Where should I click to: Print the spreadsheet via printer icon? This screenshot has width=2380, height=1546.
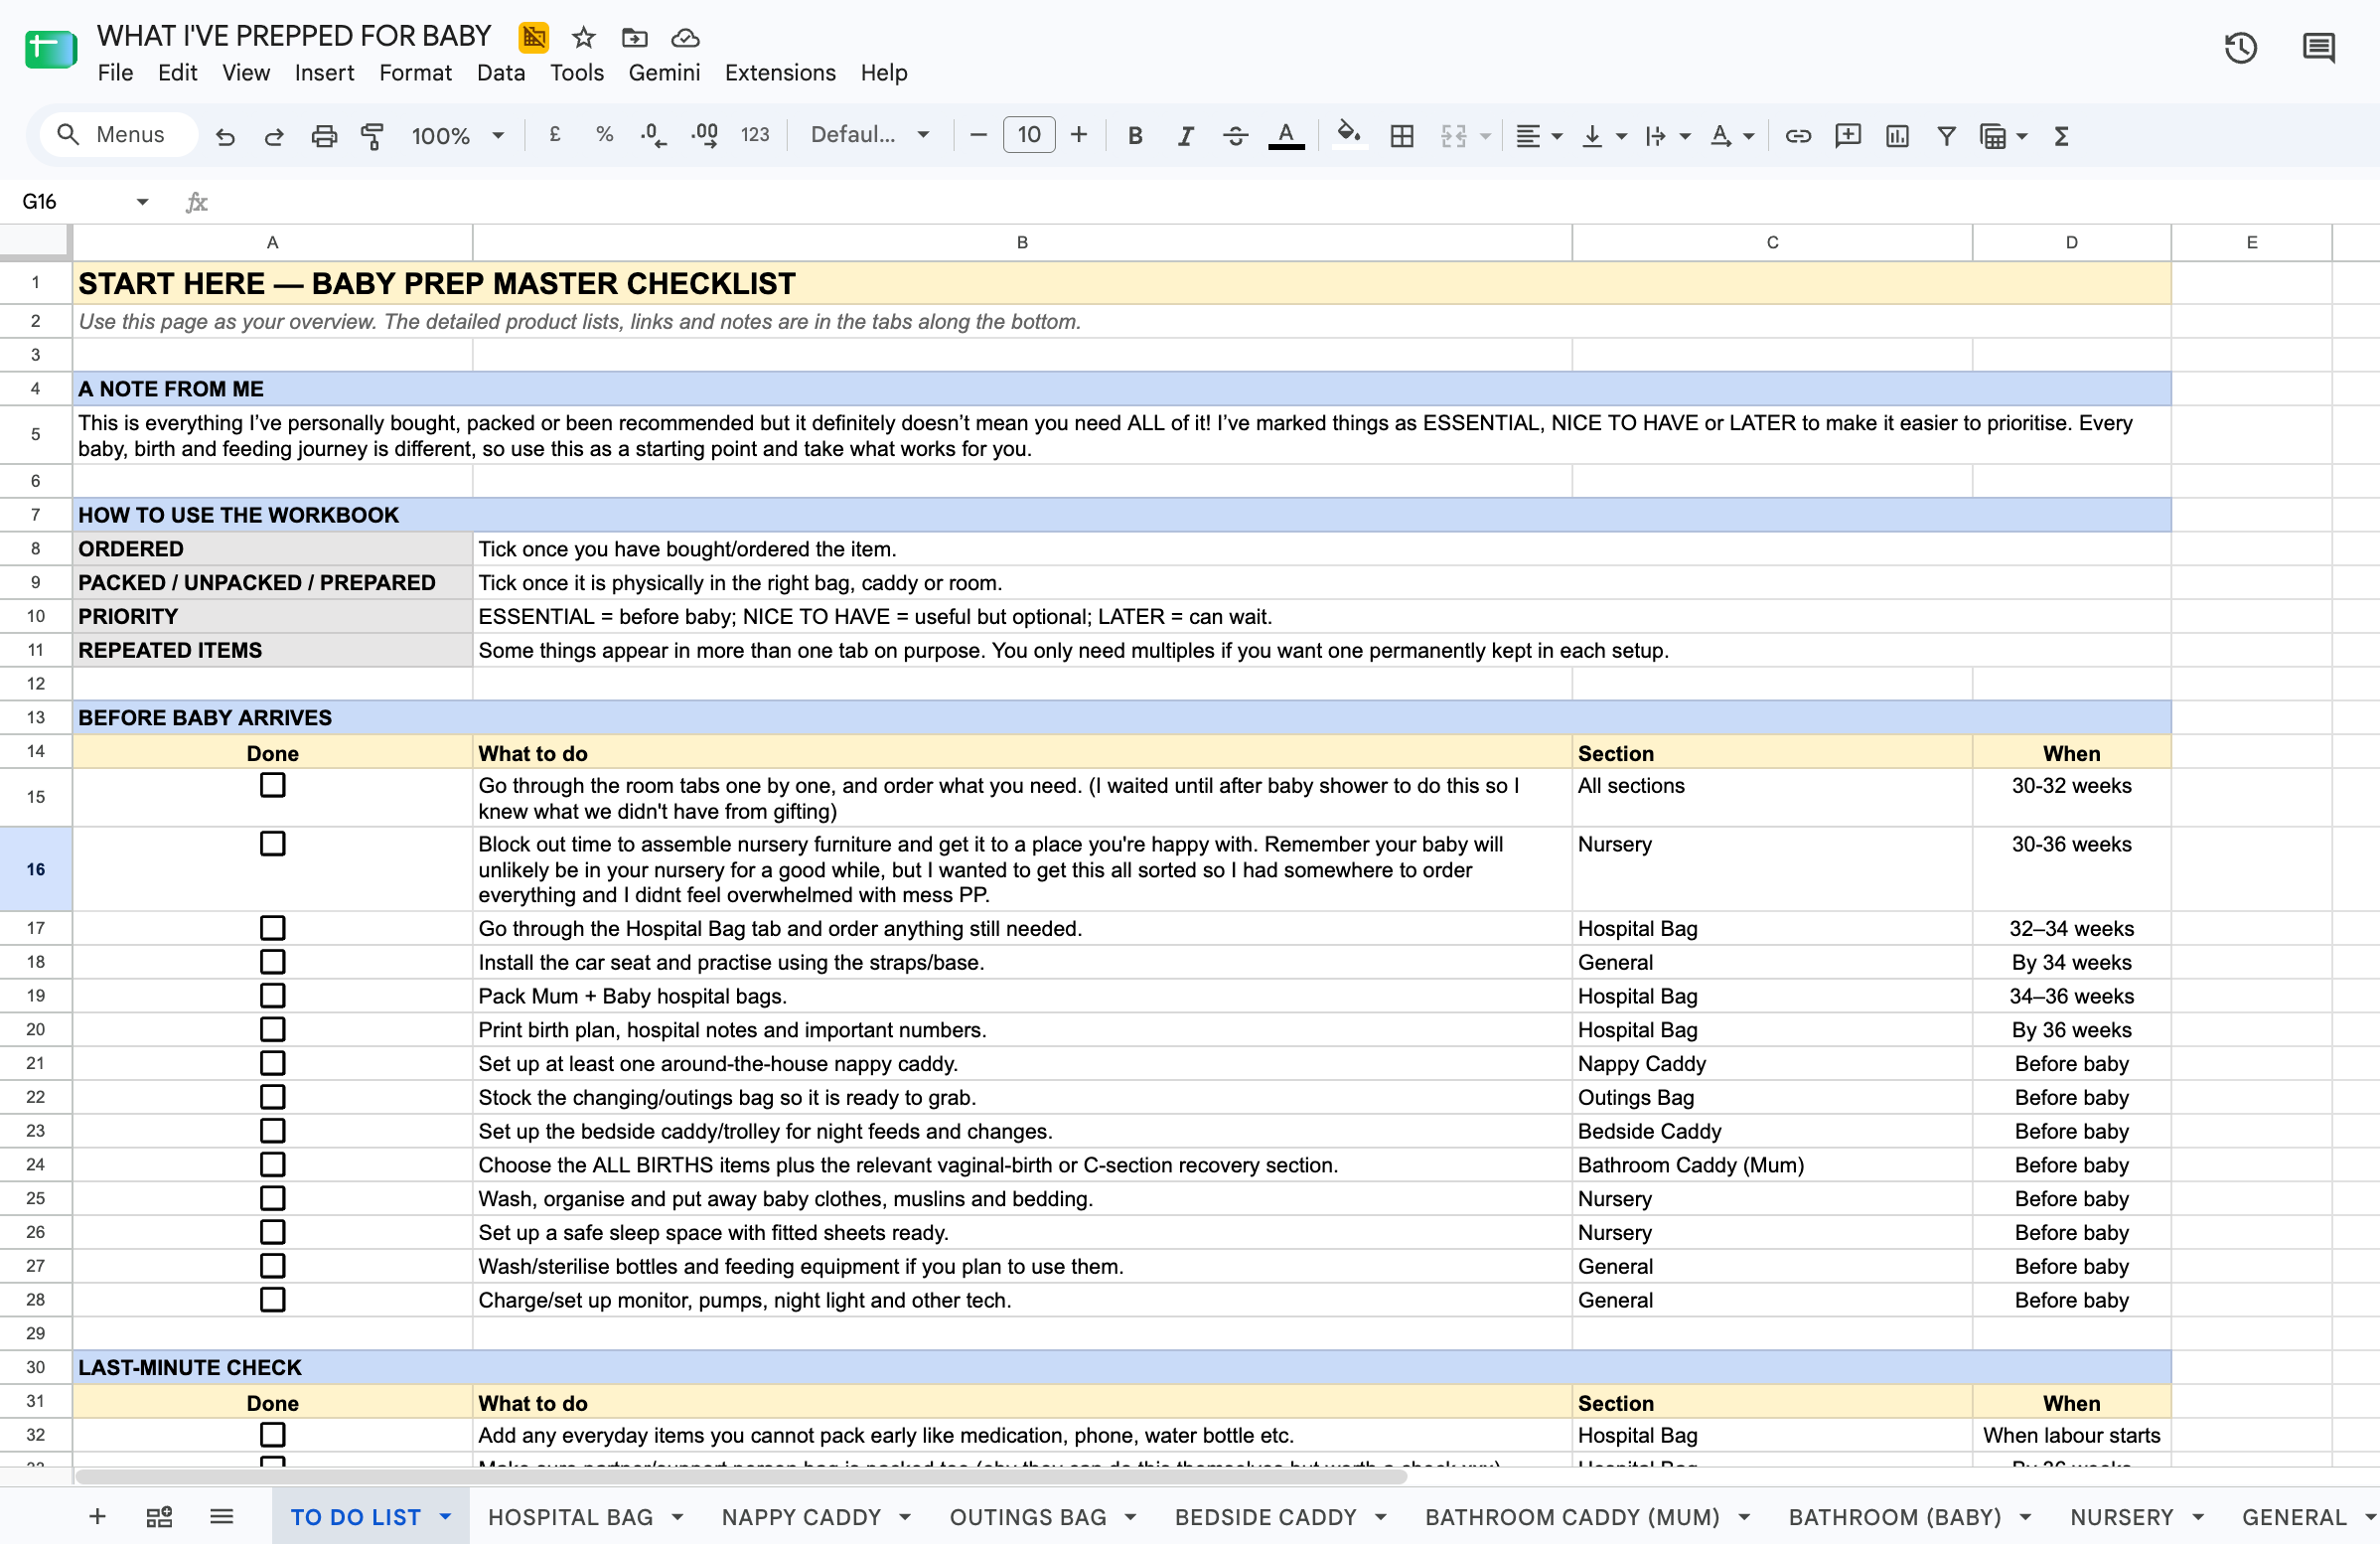324,136
